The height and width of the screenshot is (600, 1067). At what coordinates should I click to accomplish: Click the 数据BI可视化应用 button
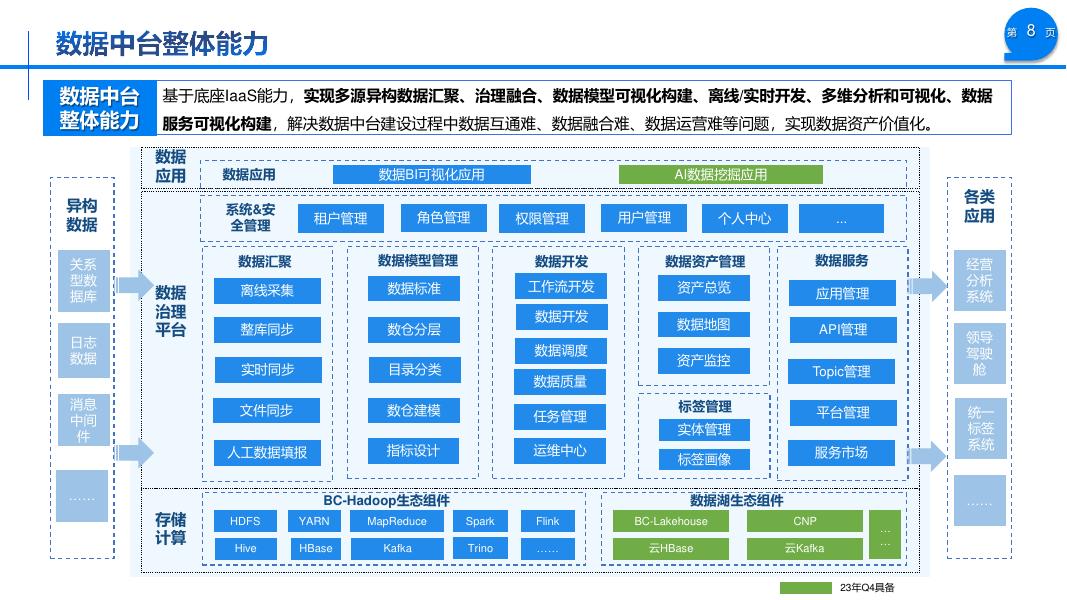(431, 174)
